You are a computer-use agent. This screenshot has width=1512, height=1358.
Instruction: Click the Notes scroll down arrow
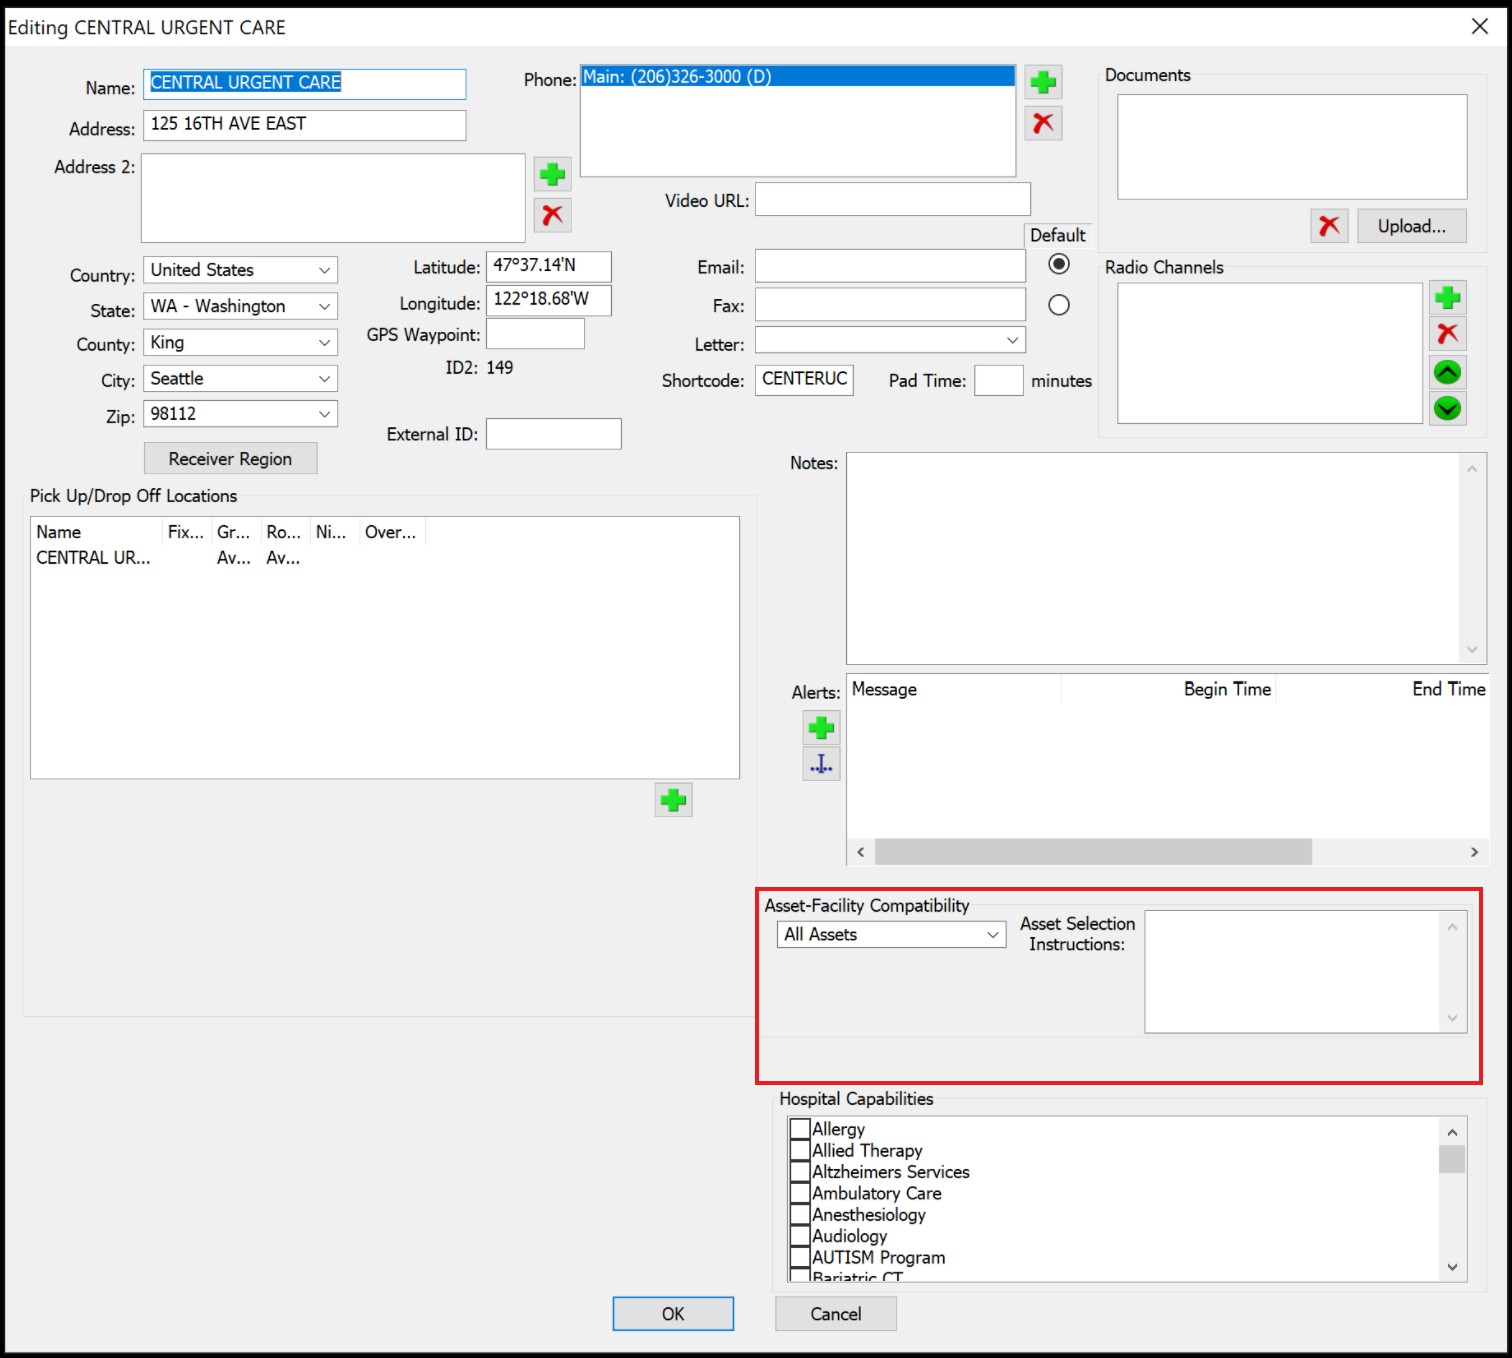(1472, 649)
